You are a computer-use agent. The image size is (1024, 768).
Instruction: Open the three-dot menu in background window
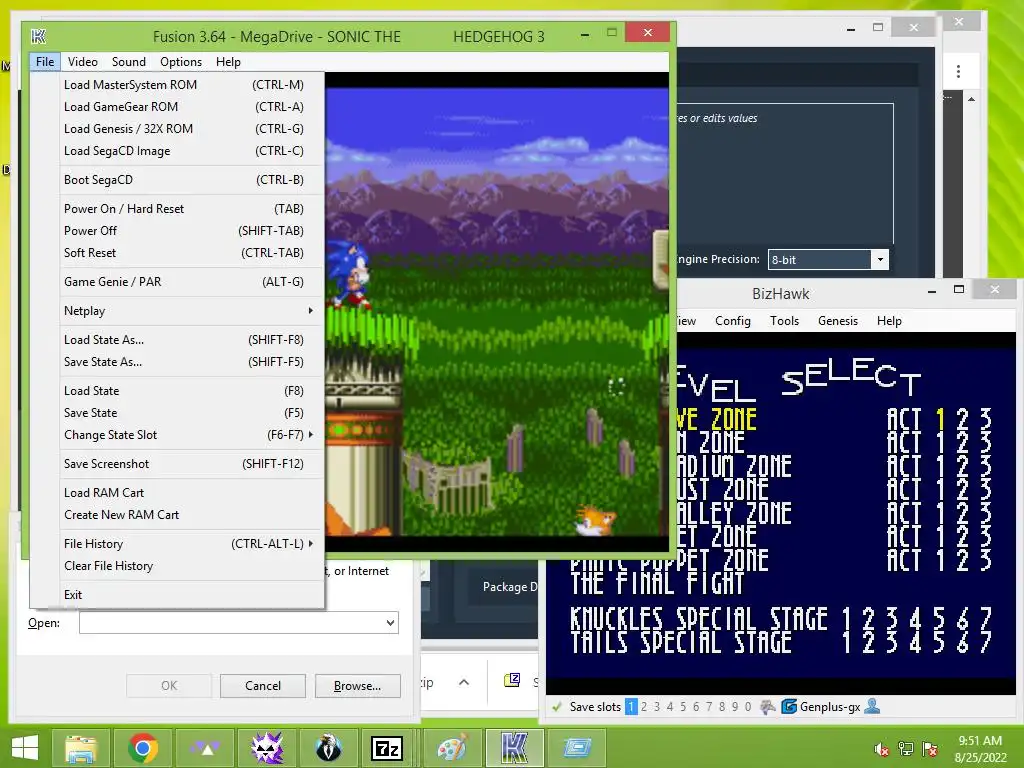pyautogui.click(x=958, y=71)
